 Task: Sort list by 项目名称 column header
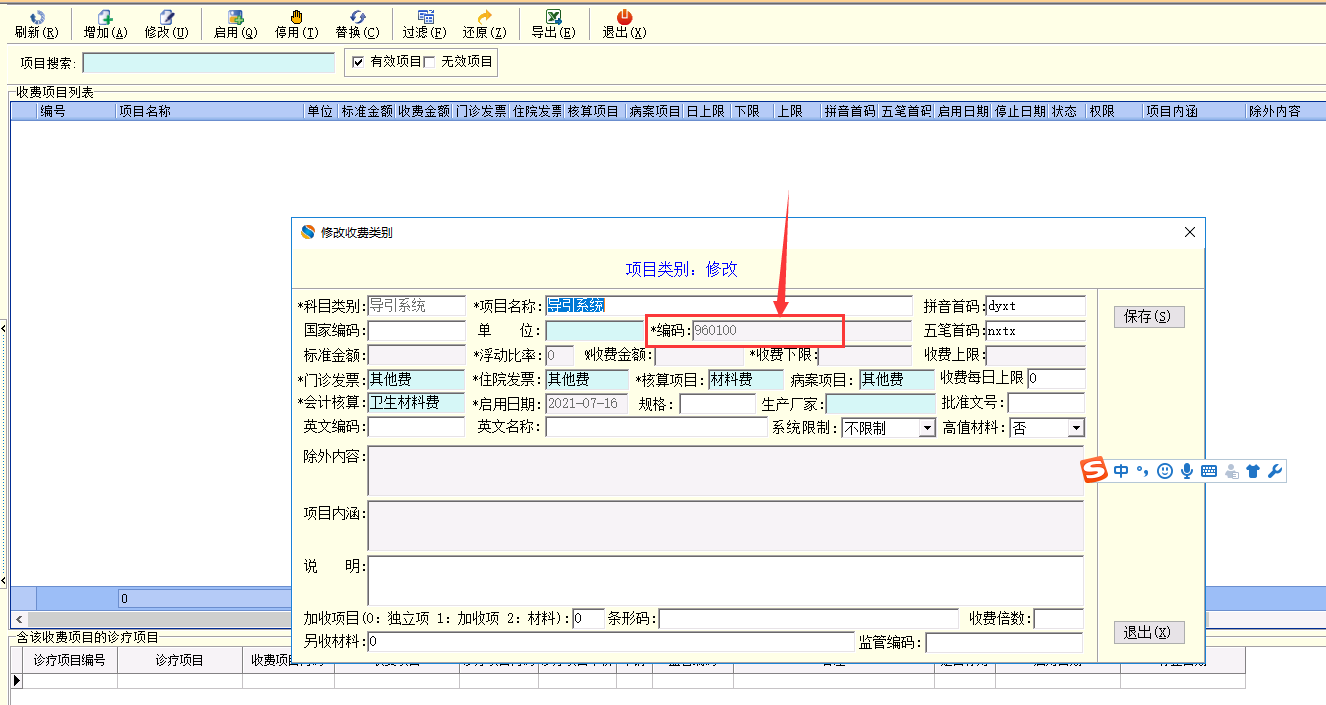click(210, 111)
